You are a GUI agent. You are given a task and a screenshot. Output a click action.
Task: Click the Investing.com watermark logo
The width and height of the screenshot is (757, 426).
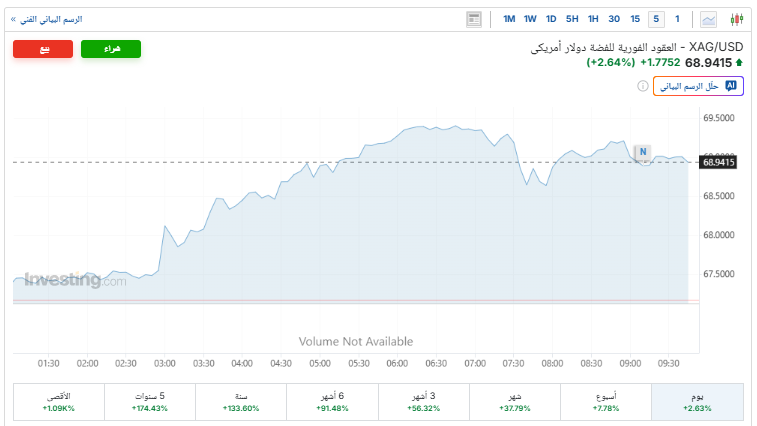76,281
